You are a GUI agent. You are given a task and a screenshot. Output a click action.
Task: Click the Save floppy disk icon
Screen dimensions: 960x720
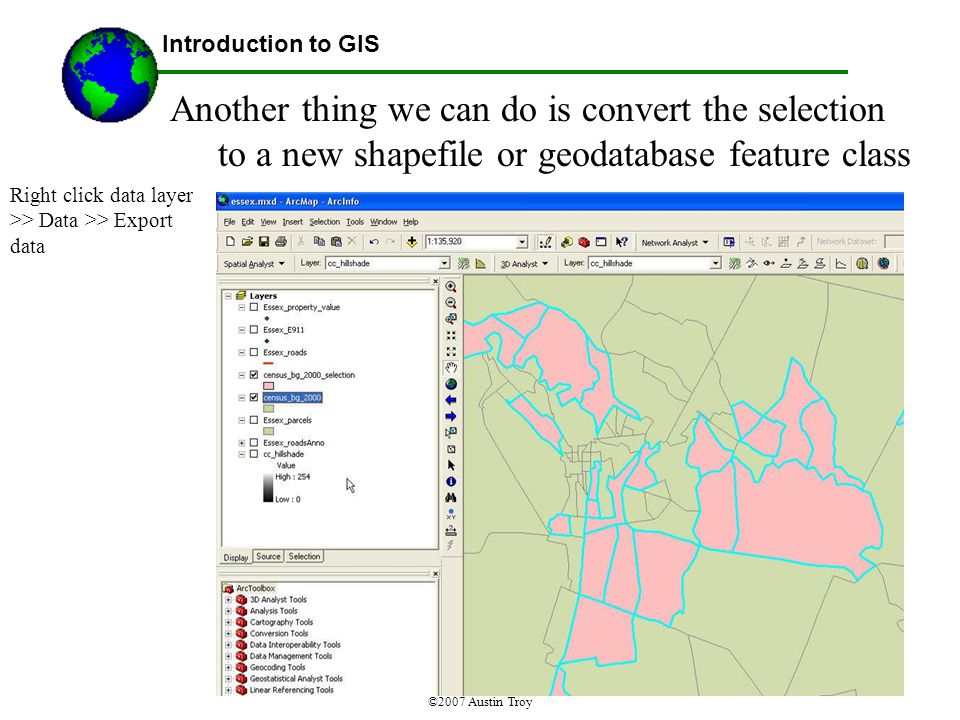tap(264, 242)
